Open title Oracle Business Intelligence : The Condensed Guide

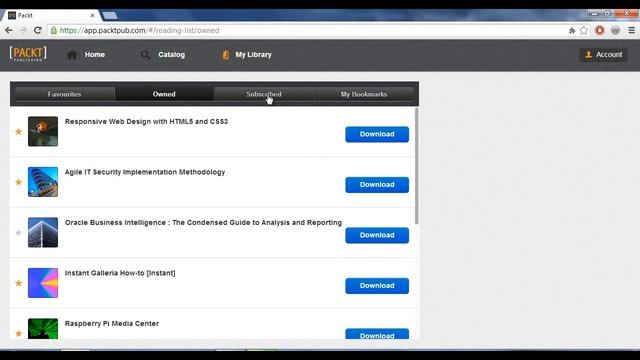point(203,222)
